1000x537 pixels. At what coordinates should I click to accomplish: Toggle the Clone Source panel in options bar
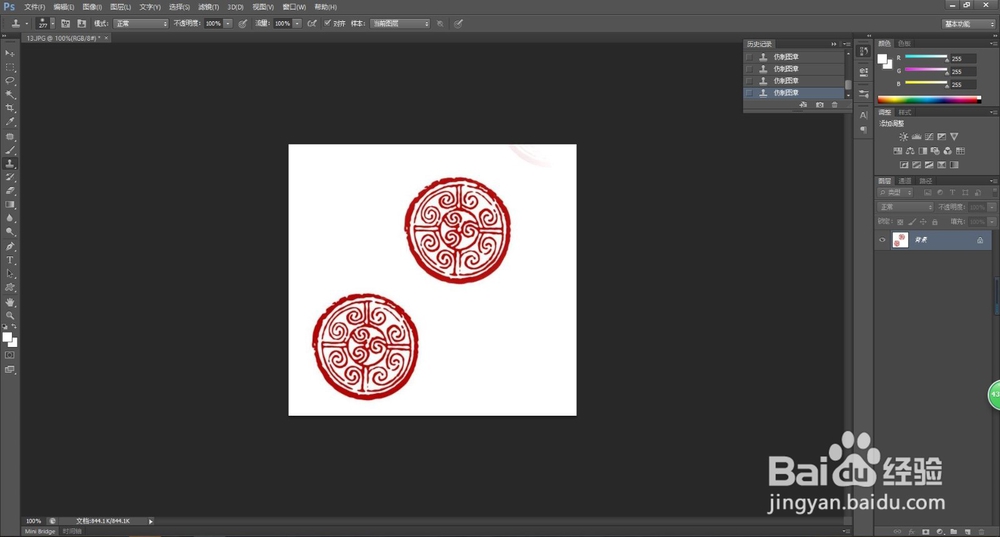(x=82, y=24)
